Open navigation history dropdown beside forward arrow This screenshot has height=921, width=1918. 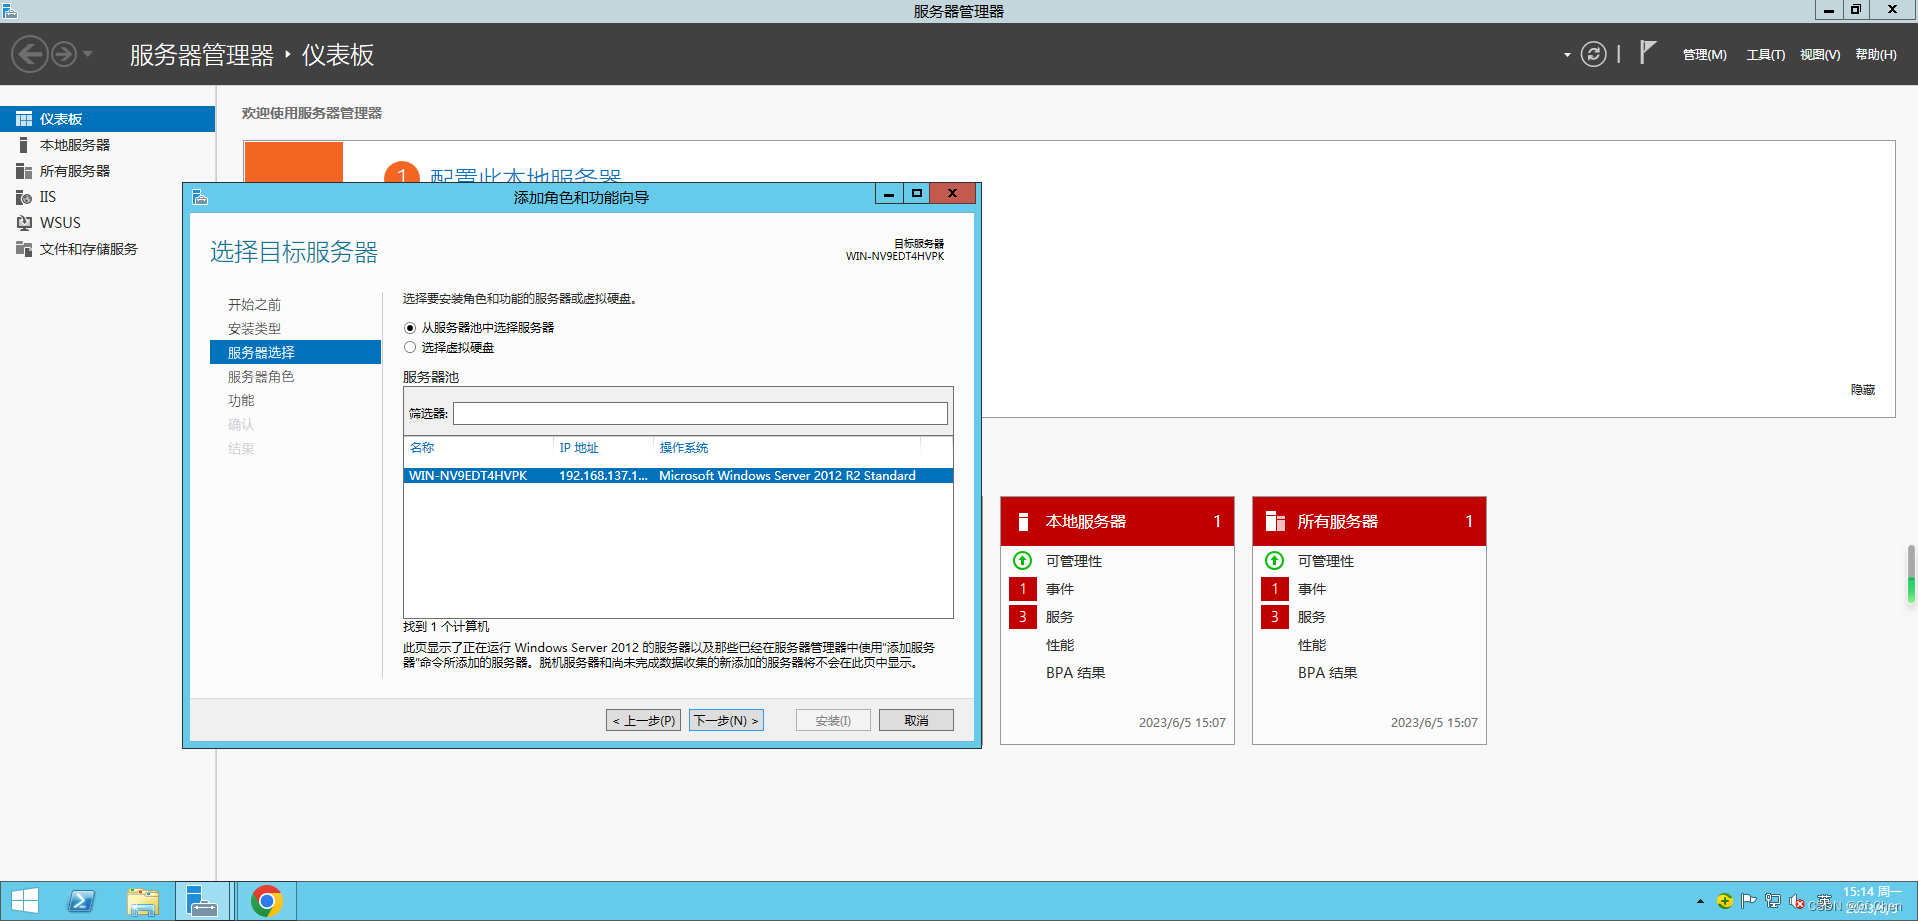point(88,54)
